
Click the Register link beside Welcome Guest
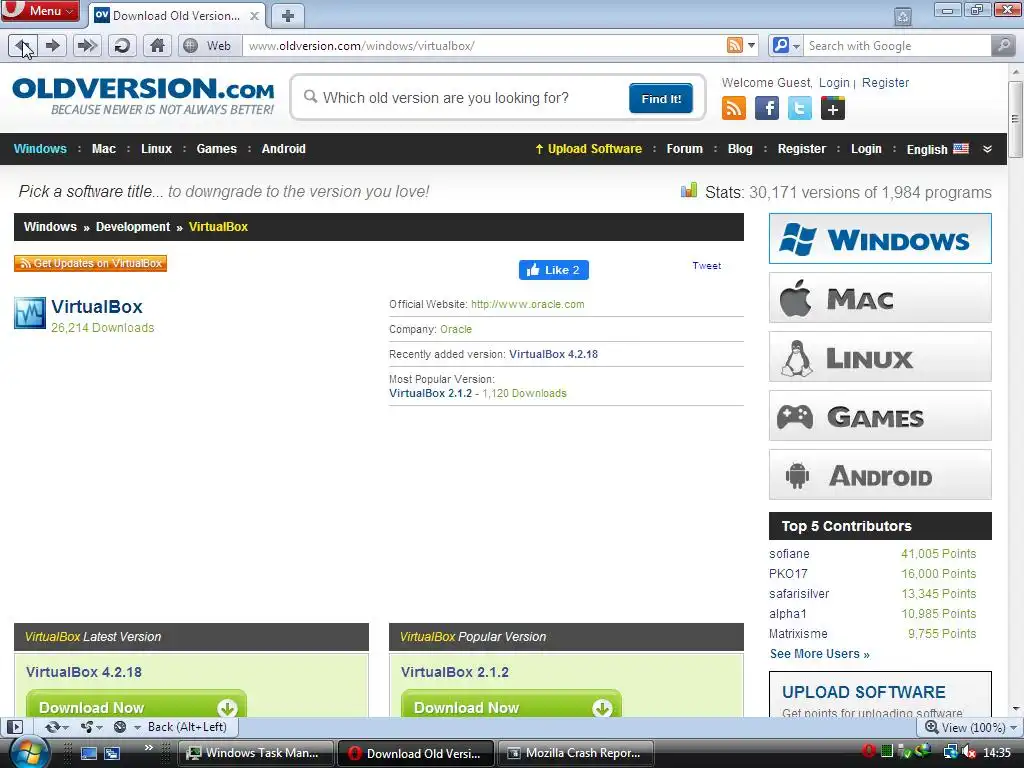(885, 83)
